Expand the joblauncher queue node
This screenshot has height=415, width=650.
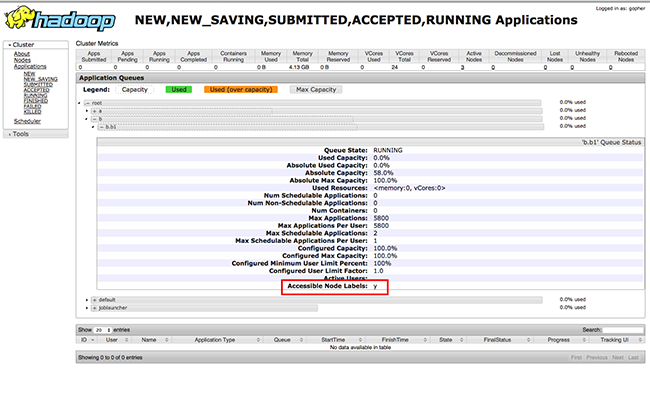(94, 307)
